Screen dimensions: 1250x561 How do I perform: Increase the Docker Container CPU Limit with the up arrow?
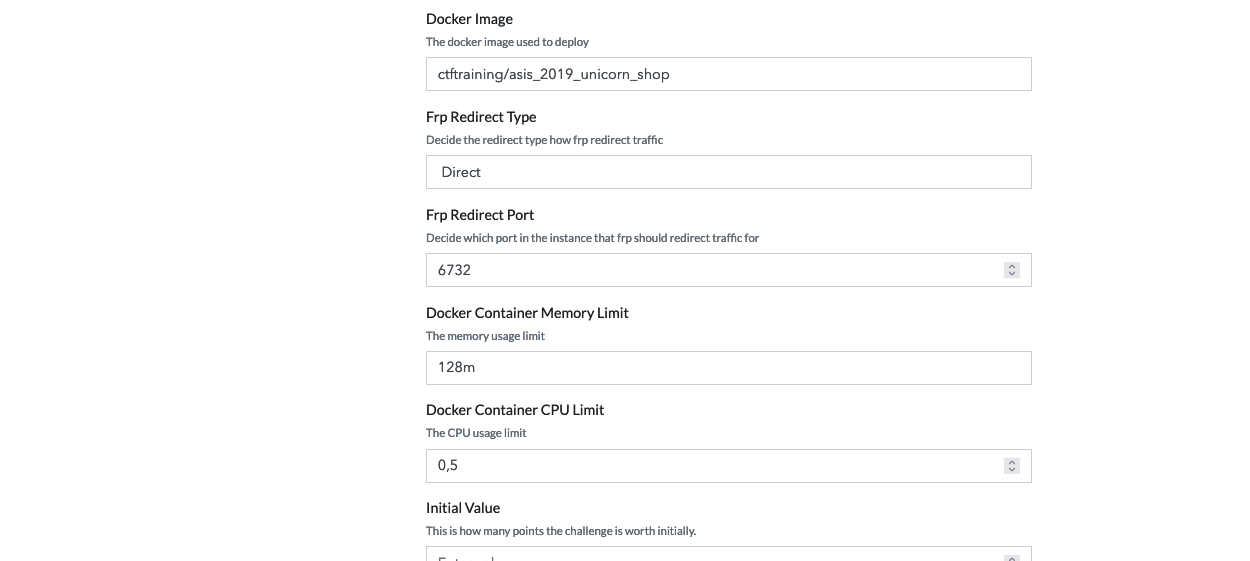tap(1012, 462)
